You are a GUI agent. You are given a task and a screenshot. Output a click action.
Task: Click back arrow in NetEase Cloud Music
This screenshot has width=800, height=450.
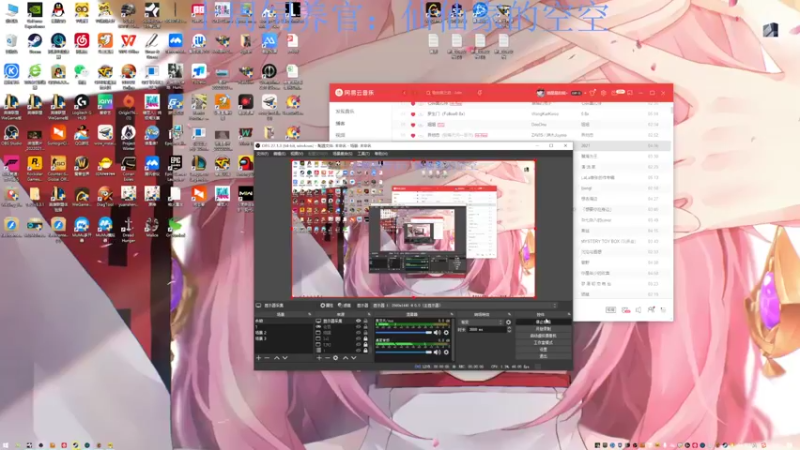click(404, 93)
